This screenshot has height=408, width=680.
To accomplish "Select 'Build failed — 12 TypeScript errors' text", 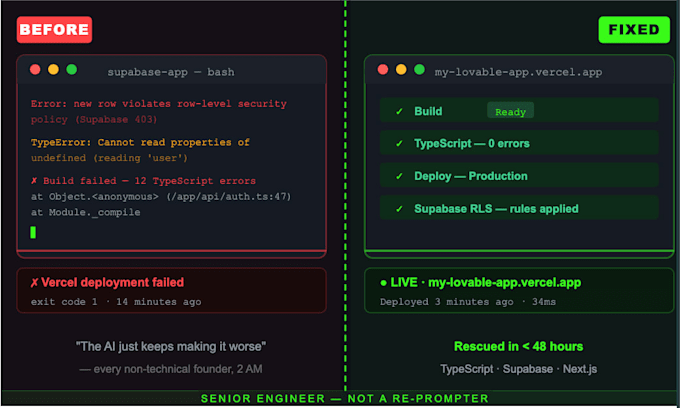I will click(149, 181).
